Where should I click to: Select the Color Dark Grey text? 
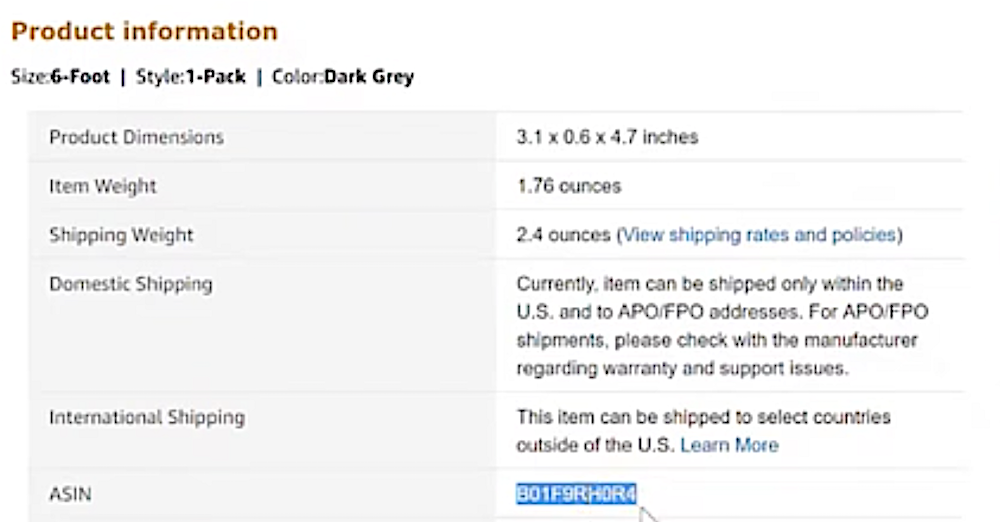tap(343, 77)
